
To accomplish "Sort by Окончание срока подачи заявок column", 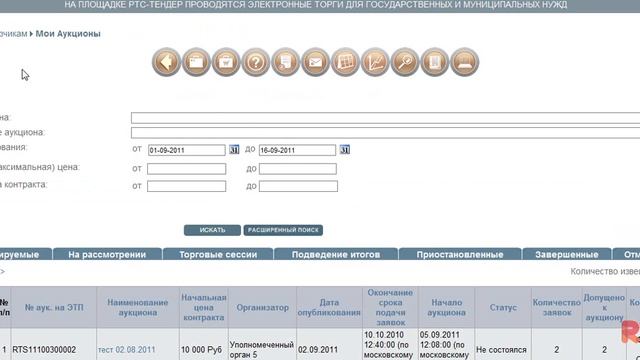I will 390,307.
